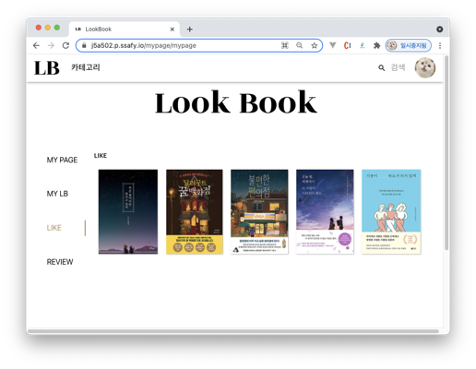Open the dark starry night book cover
This screenshot has height=369, width=476.
128,212
